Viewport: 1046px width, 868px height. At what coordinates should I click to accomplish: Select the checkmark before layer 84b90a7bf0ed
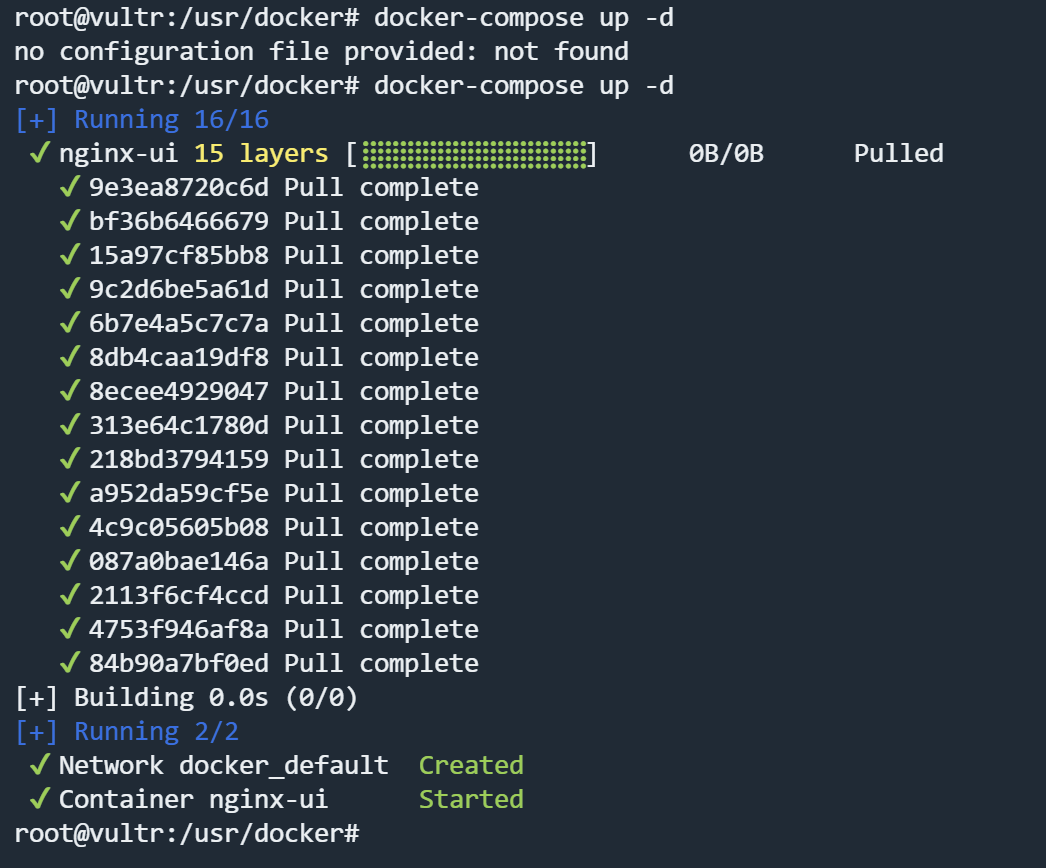(69, 664)
